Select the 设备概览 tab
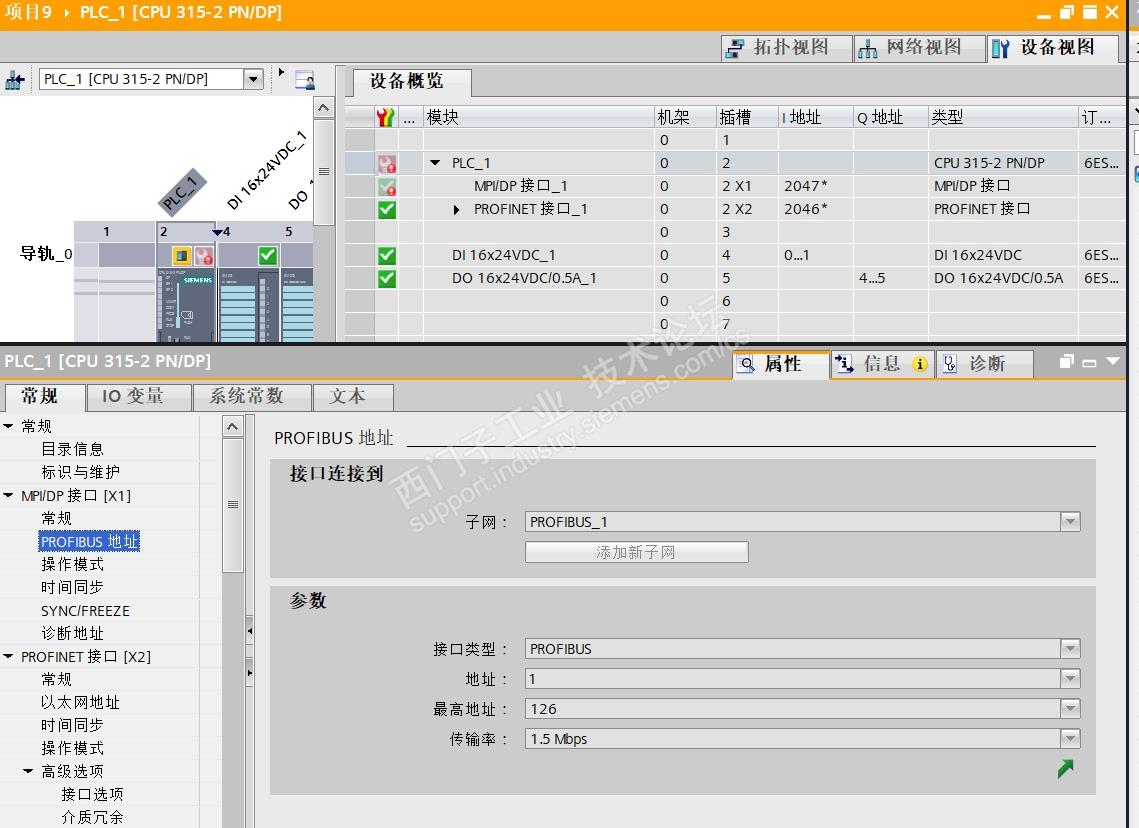Viewport: 1139px width, 828px height. (x=410, y=81)
